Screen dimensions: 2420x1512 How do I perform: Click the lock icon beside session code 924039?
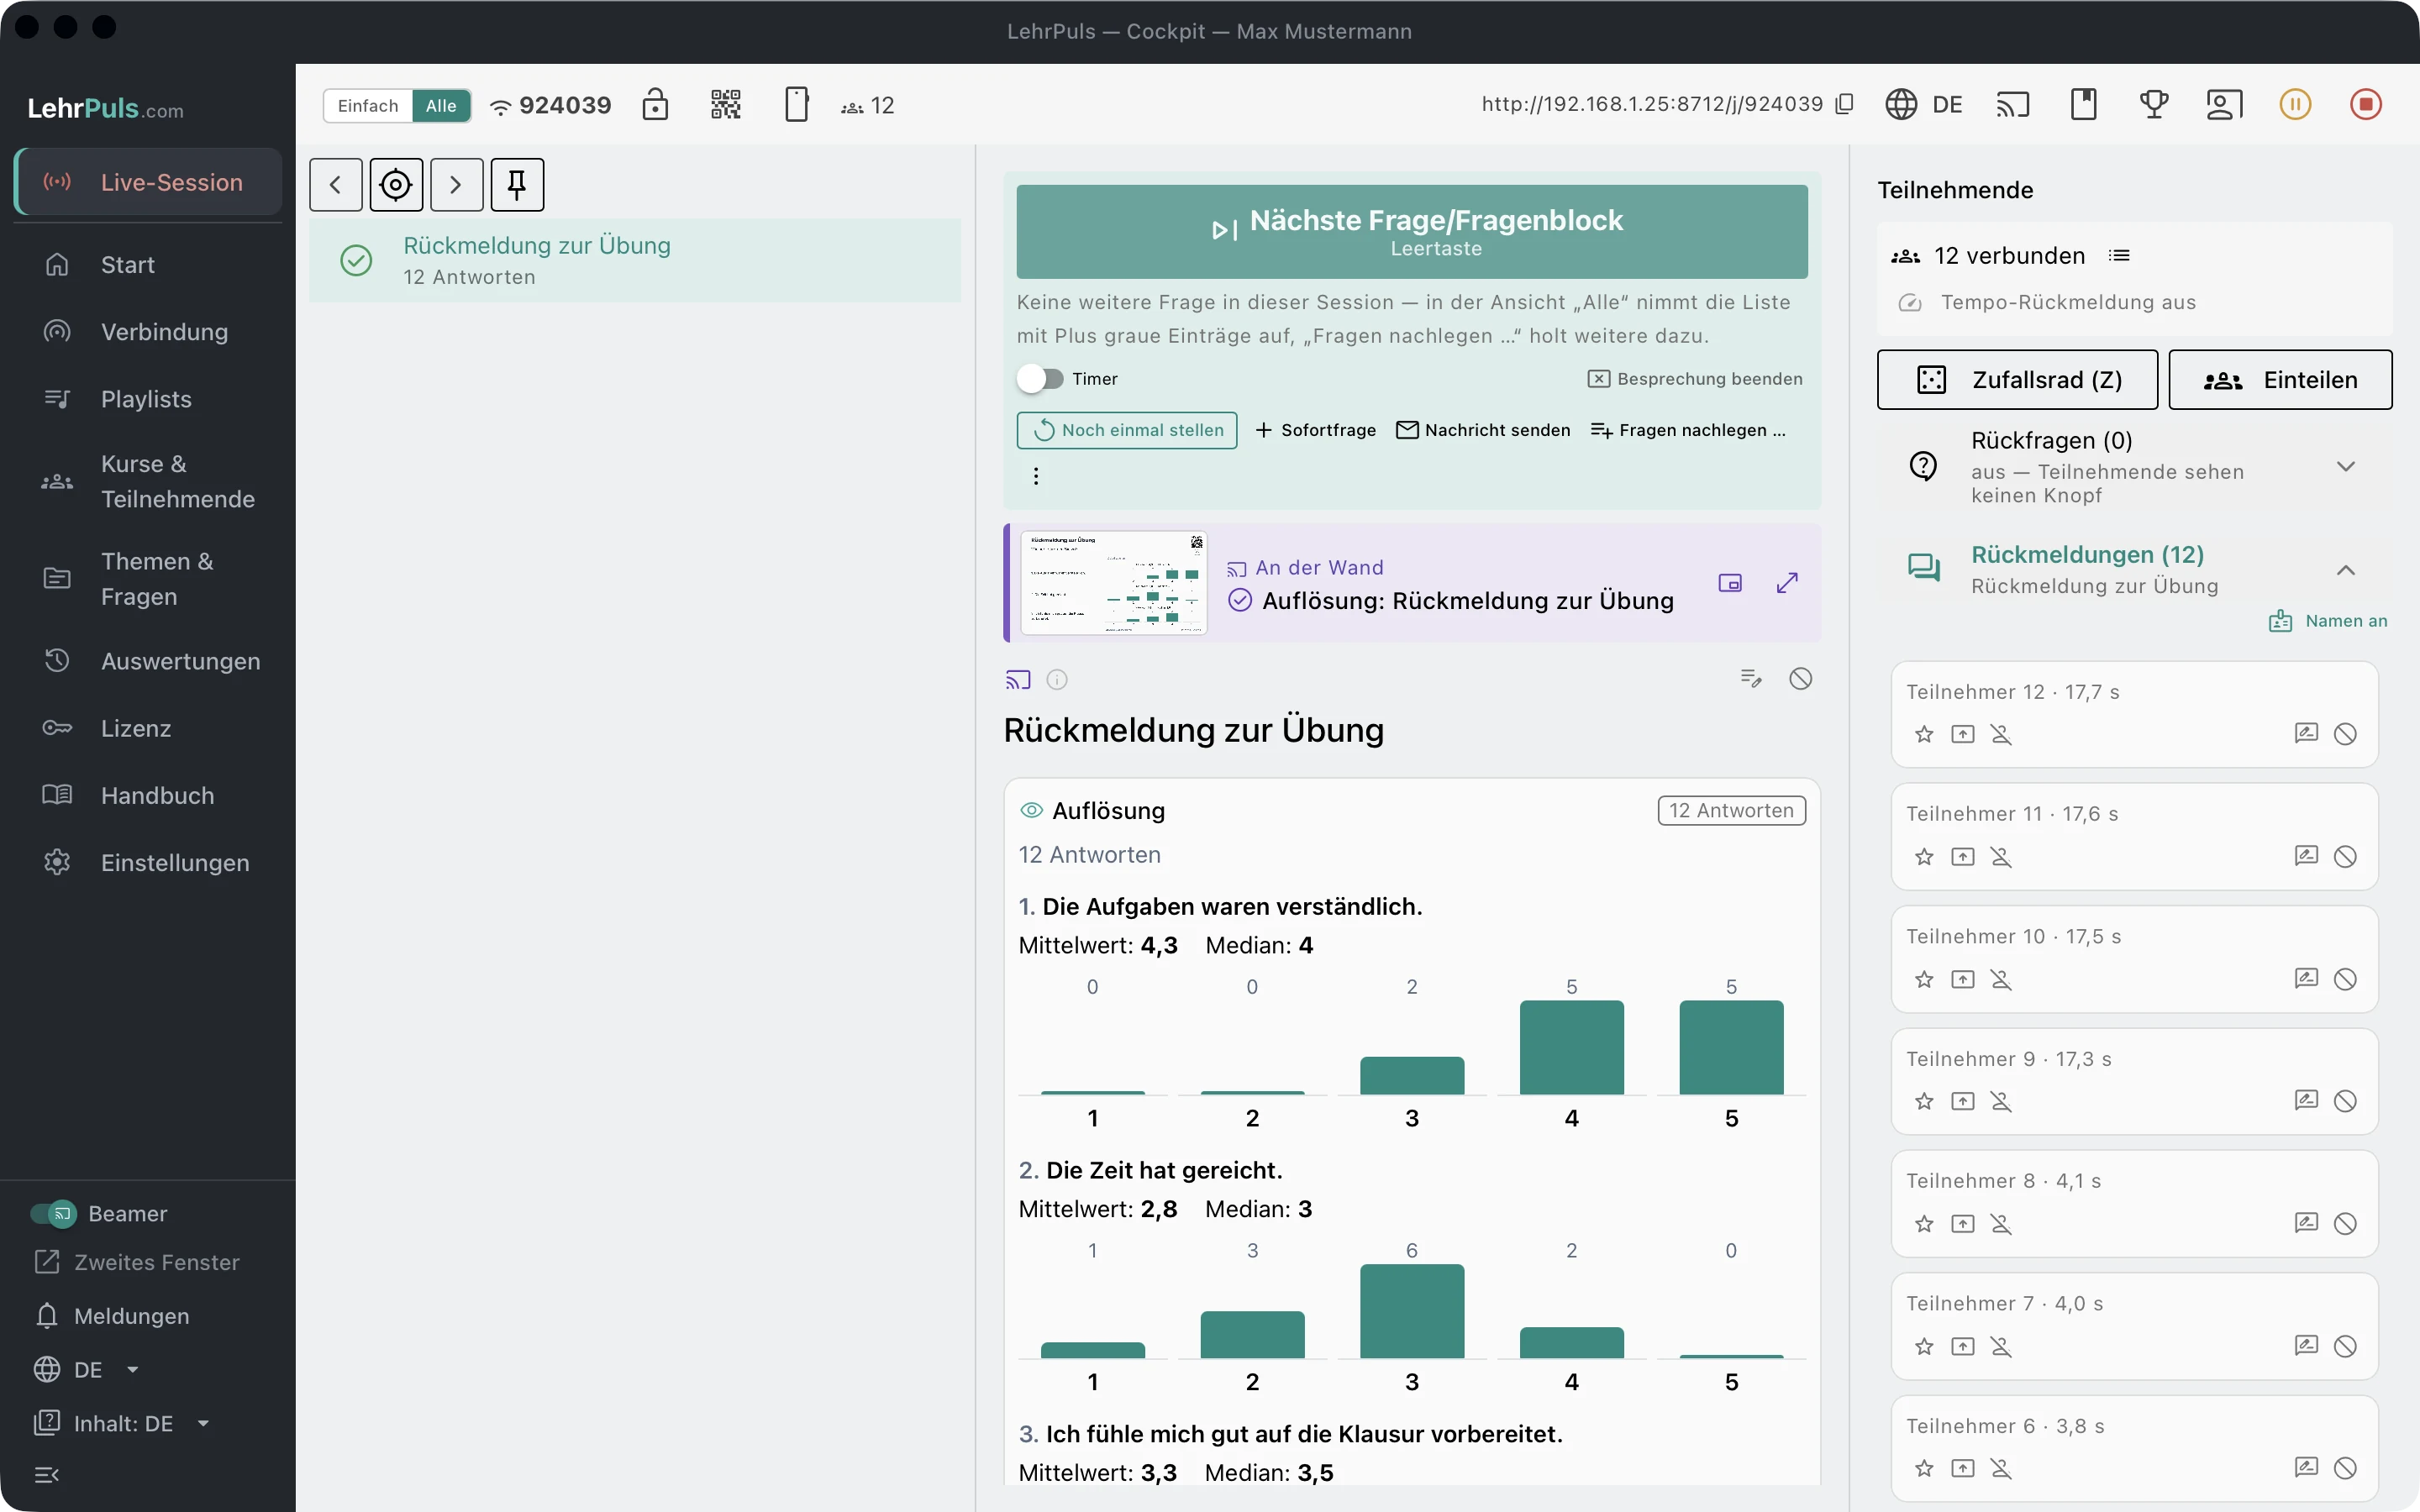click(655, 105)
